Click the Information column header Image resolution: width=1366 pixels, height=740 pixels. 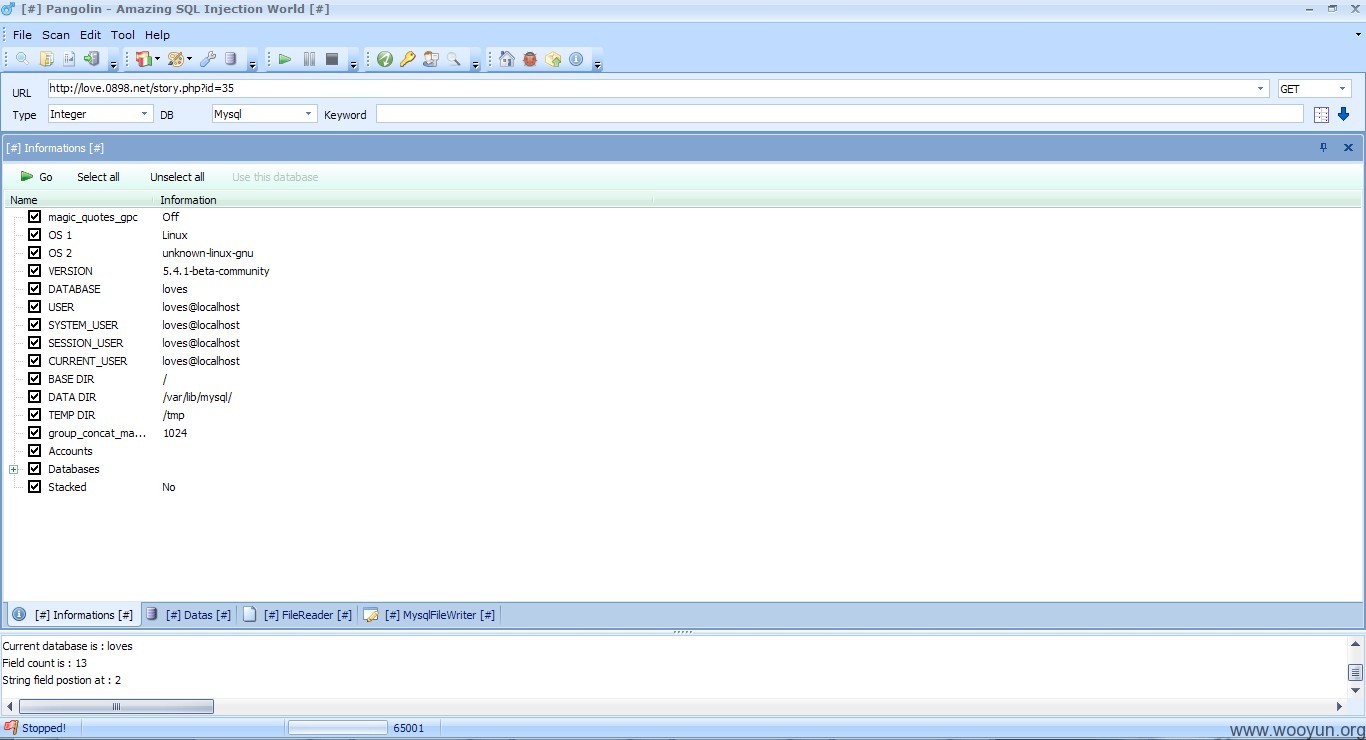pos(404,200)
